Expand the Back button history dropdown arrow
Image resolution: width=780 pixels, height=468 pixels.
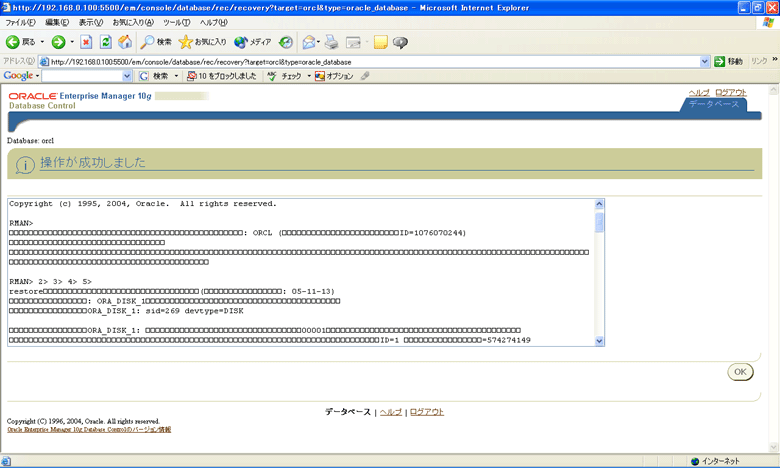[x=42, y=42]
